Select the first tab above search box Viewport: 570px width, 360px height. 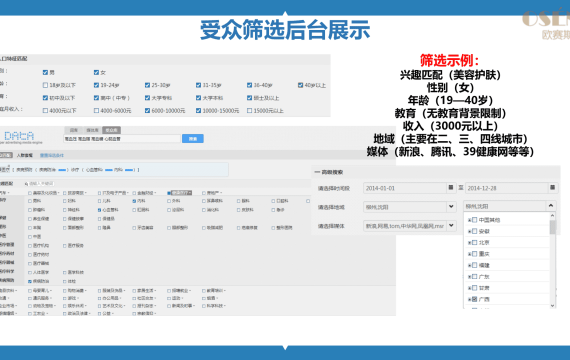click(x=74, y=130)
